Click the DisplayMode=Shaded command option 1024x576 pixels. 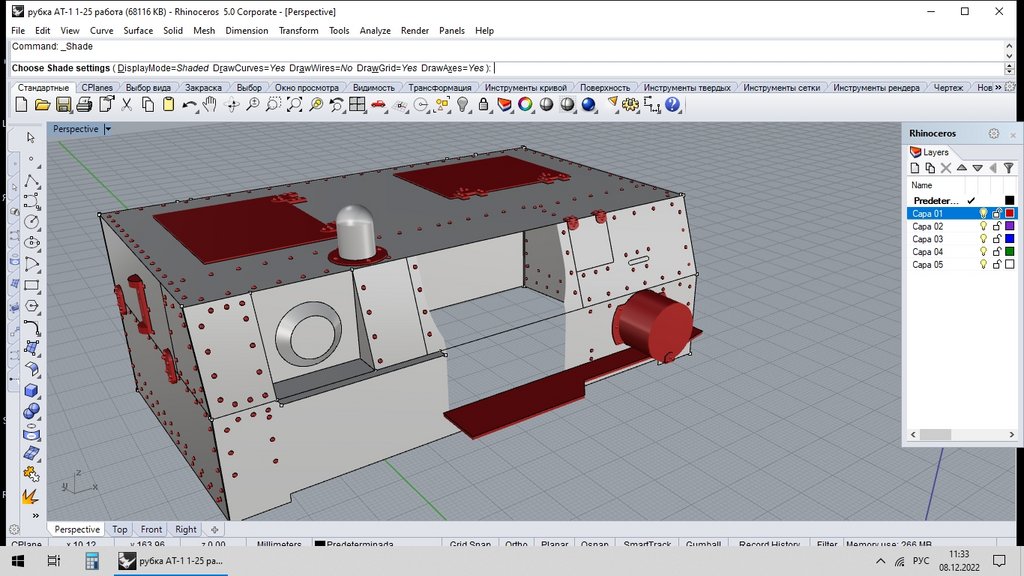tap(163, 68)
